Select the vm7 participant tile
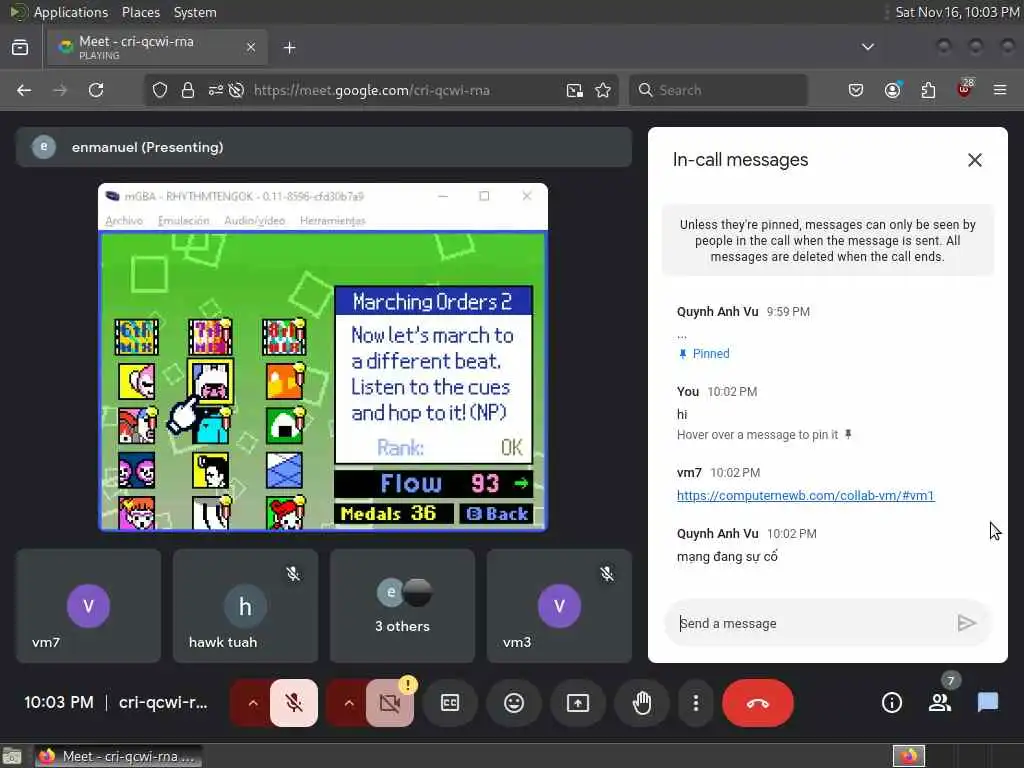The width and height of the screenshot is (1024, 768). [89, 606]
